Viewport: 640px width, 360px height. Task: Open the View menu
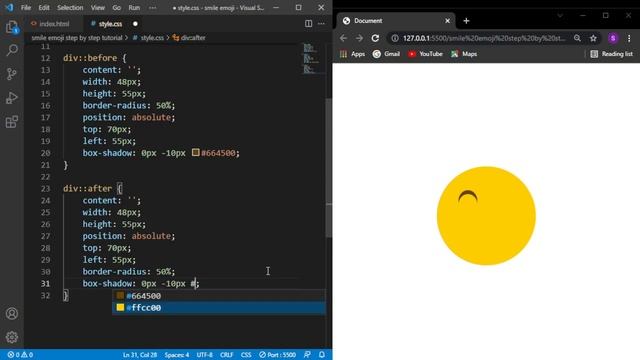point(98,7)
